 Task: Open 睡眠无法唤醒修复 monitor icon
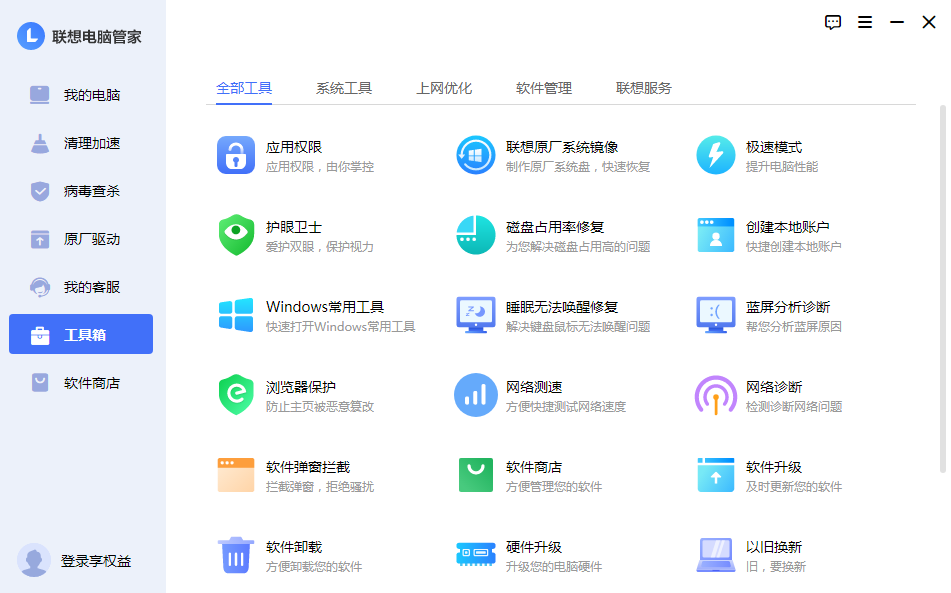click(x=476, y=315)
